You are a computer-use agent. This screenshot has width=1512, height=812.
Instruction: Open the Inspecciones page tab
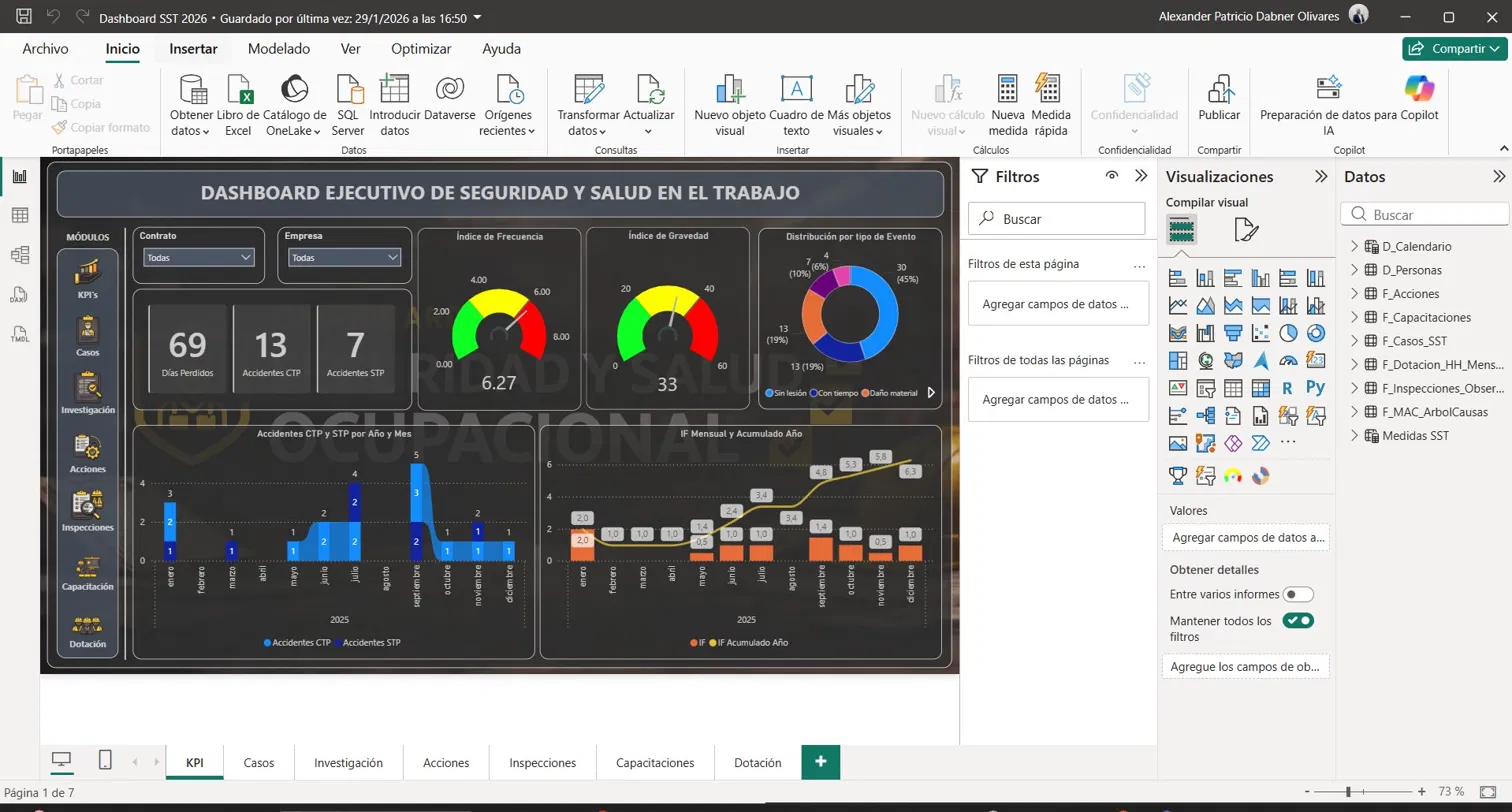pos(543,762)
